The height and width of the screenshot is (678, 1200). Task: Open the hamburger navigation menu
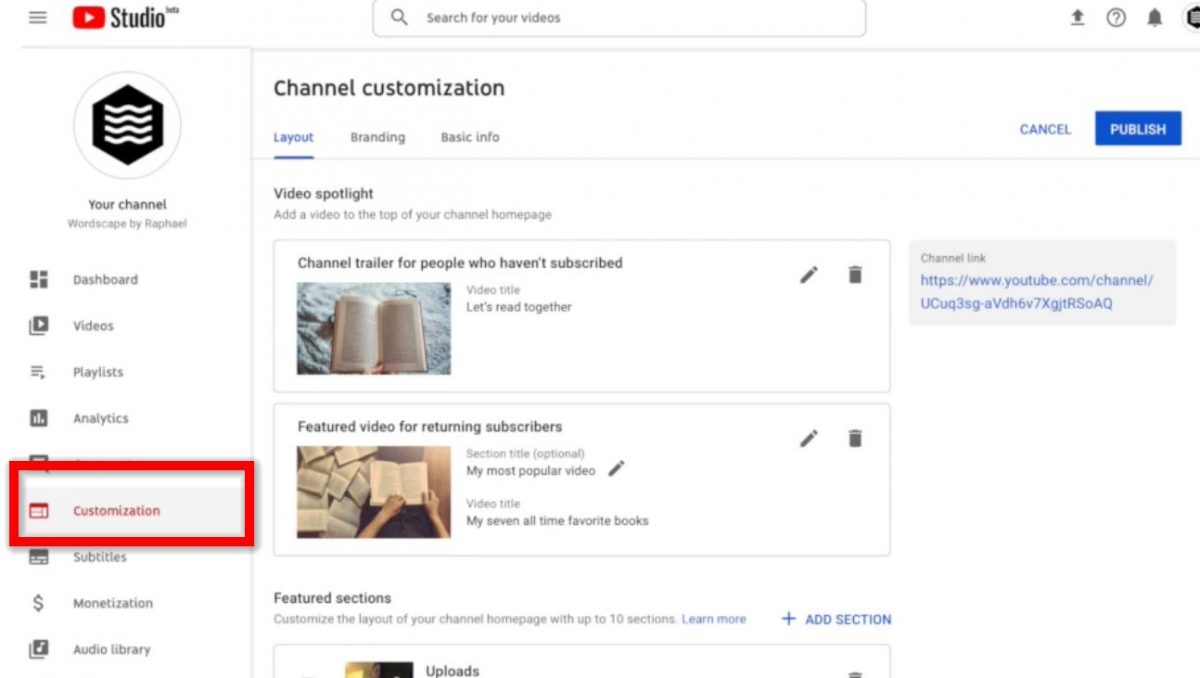point(38,18)
